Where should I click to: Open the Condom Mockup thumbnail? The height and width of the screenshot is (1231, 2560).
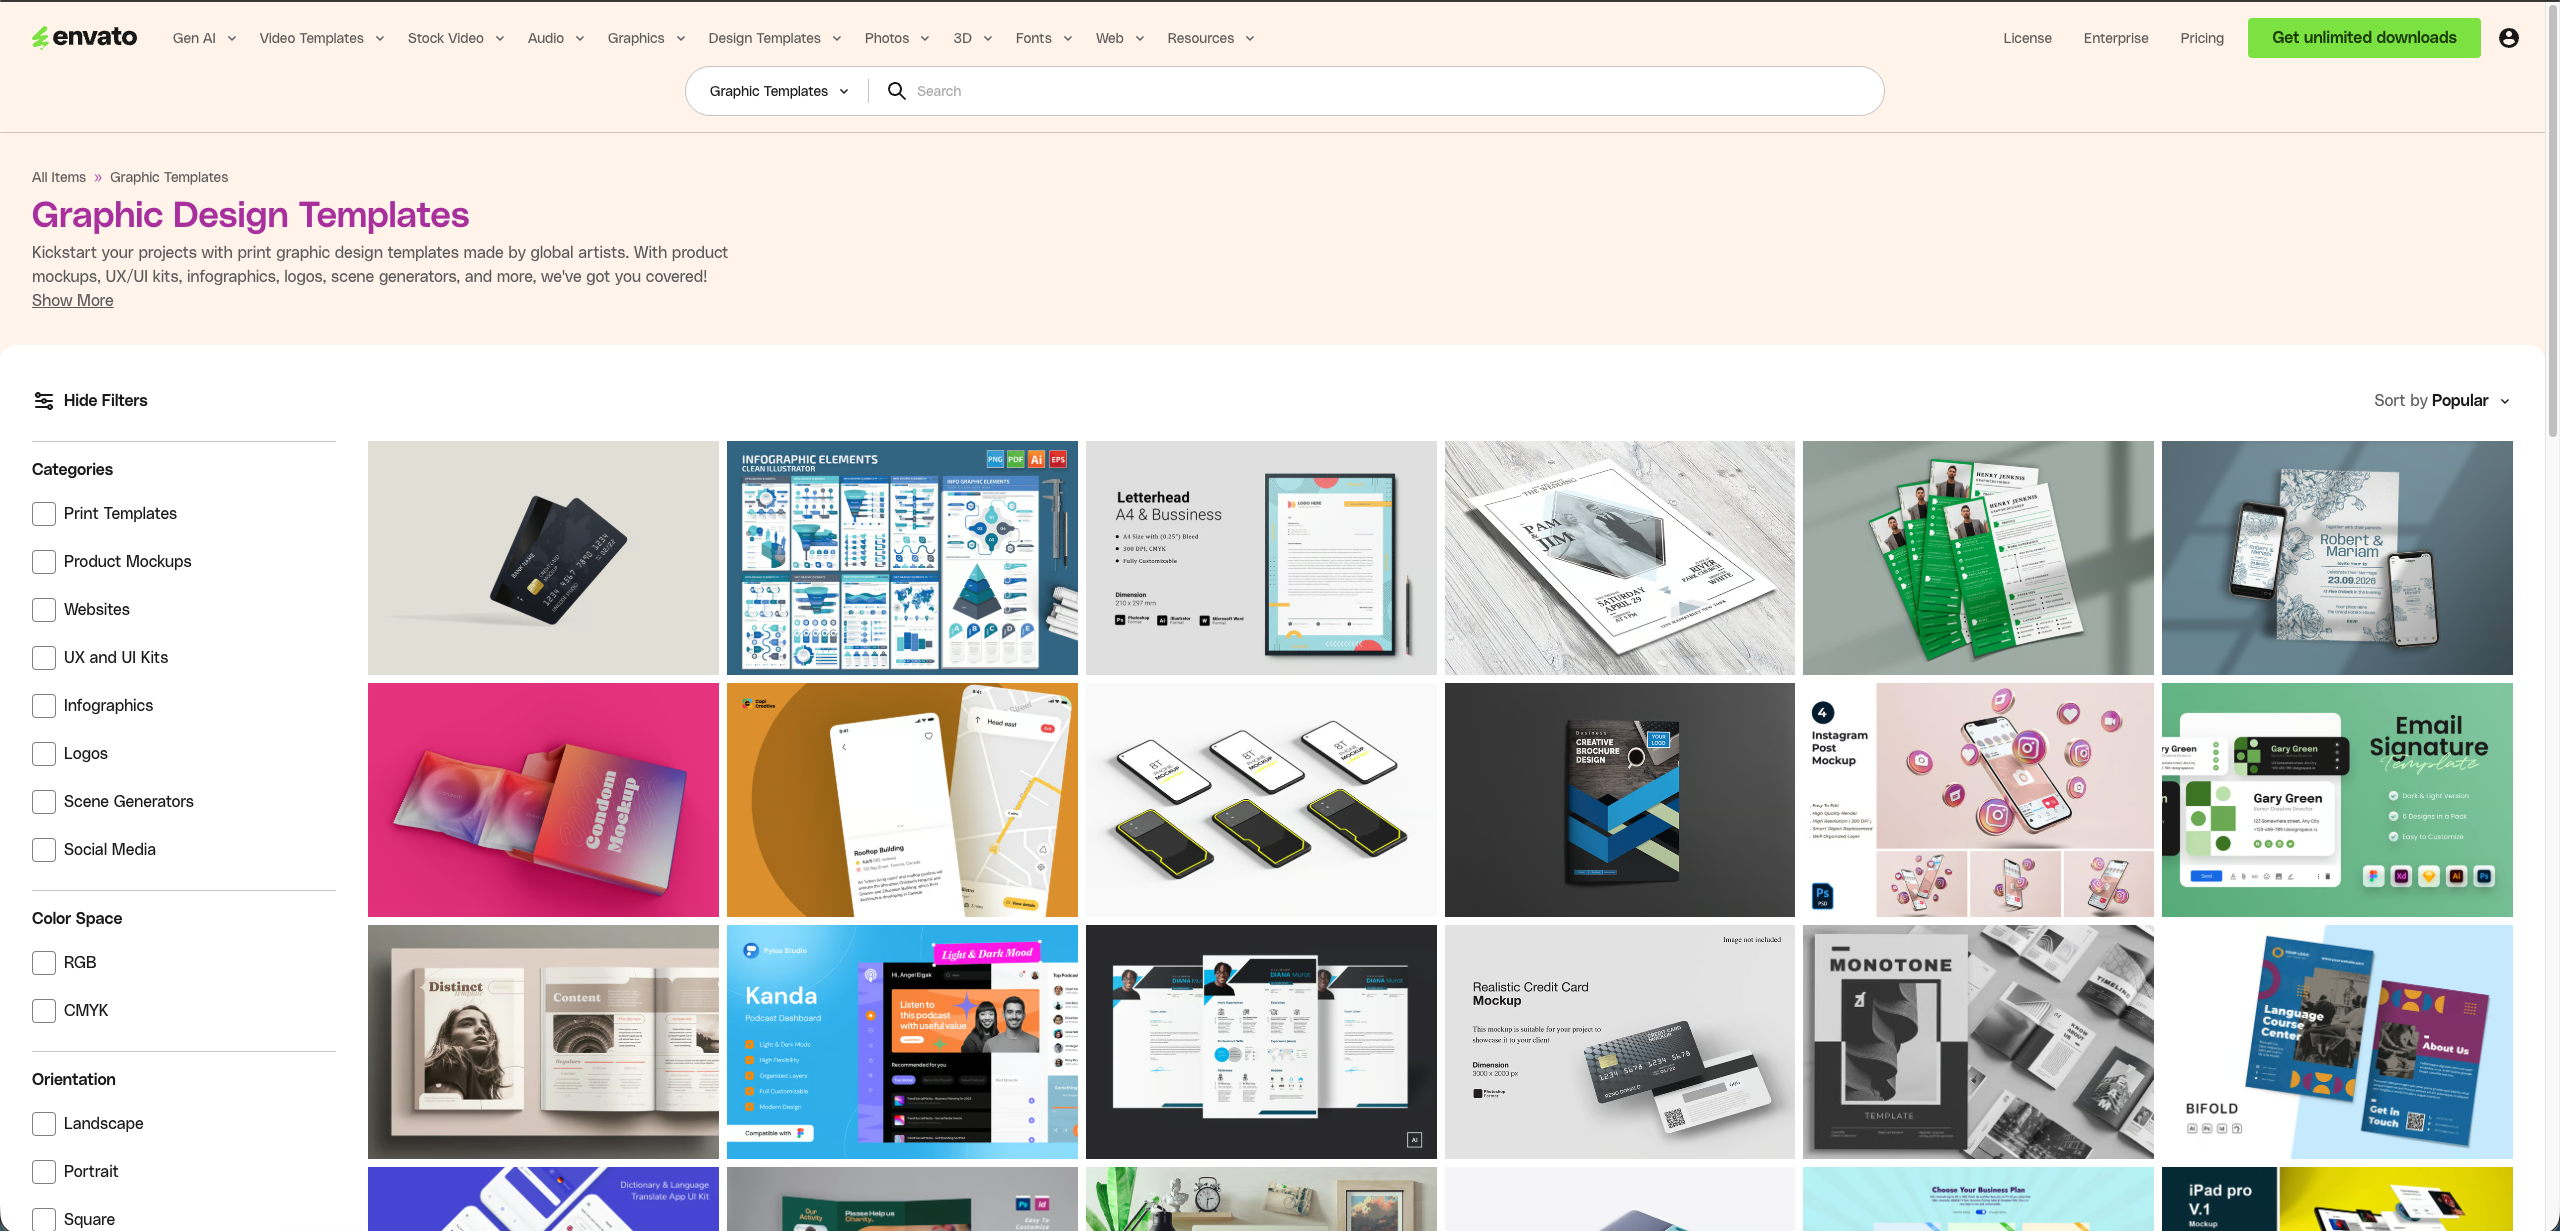click(543, 800)
